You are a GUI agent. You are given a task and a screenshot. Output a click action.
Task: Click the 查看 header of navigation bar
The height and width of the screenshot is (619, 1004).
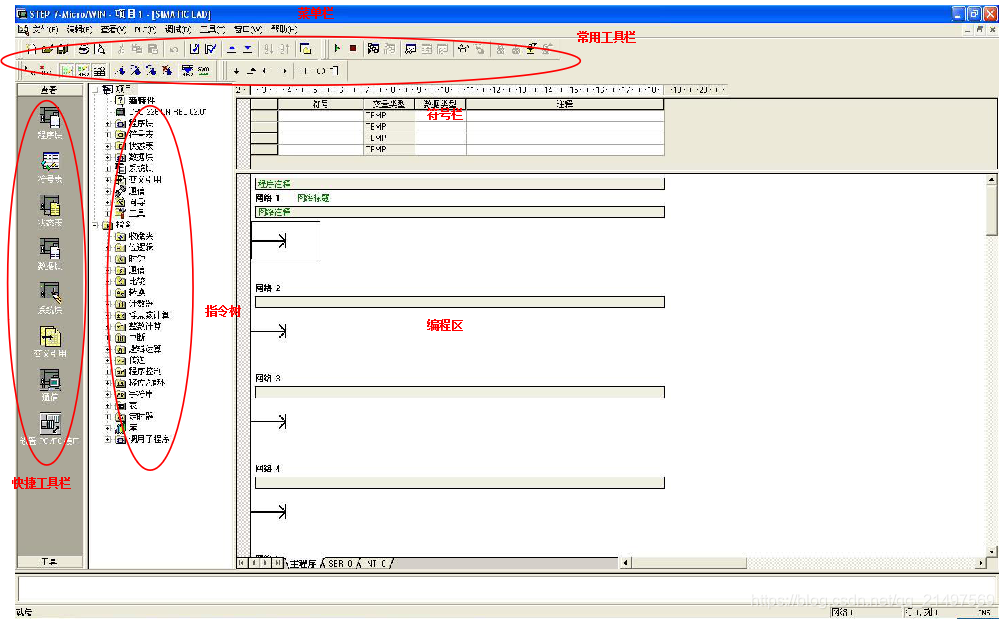(x=49, y=90)
